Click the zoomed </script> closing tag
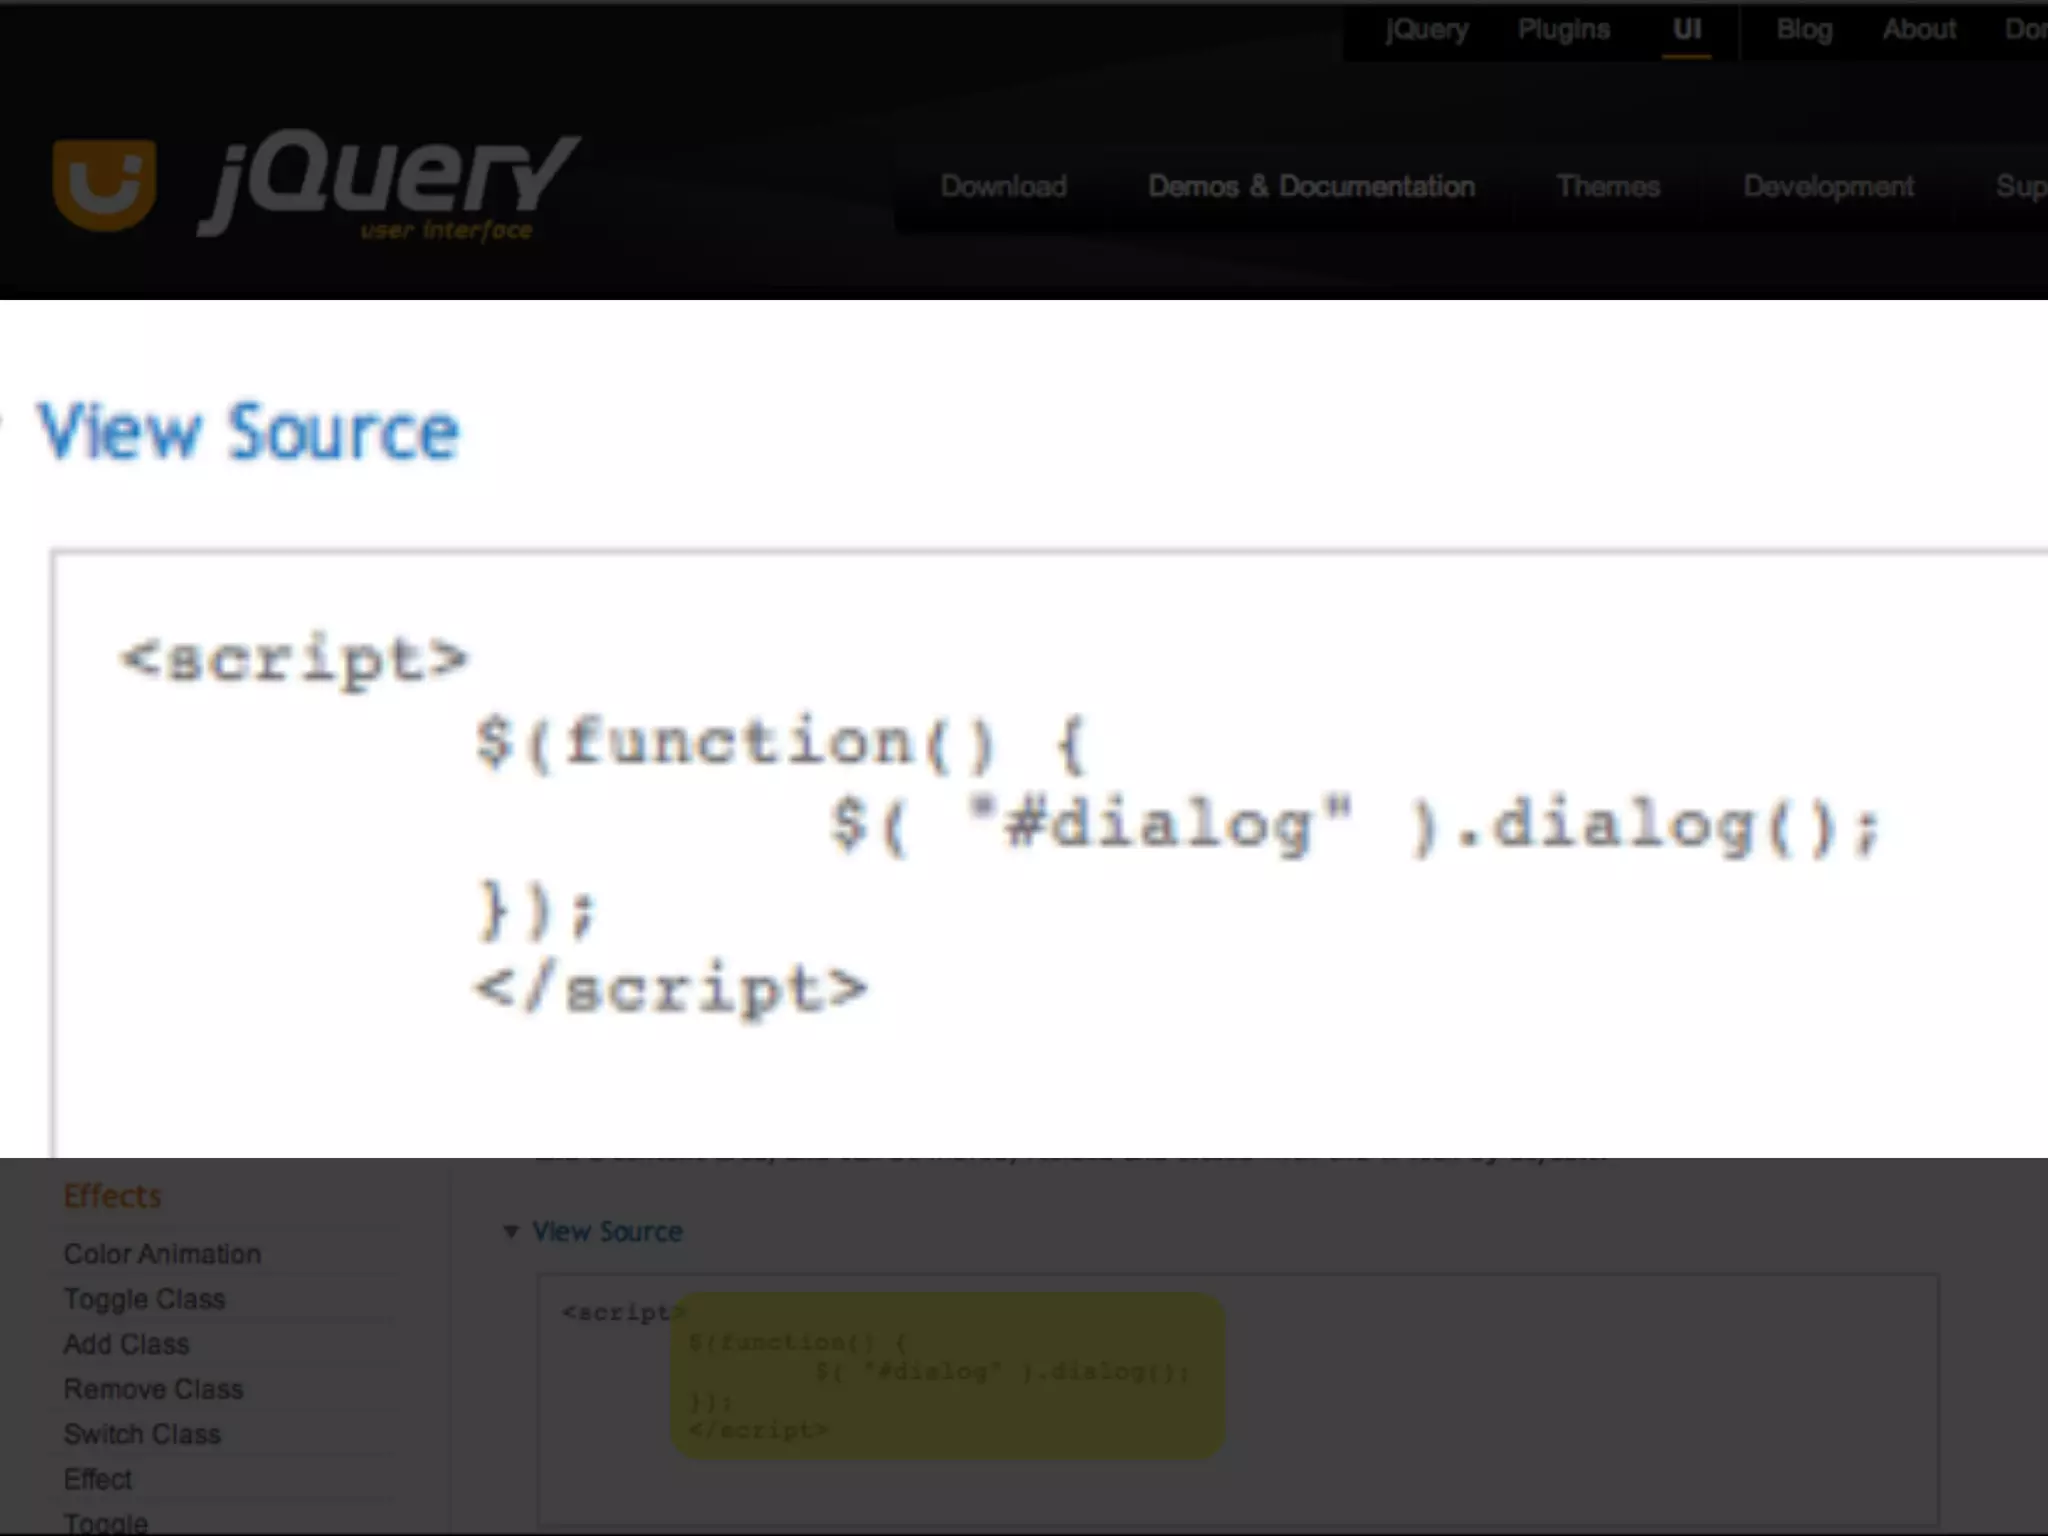The width and height of the screenshot is (2048, 1536). click(x=670, y=990)
